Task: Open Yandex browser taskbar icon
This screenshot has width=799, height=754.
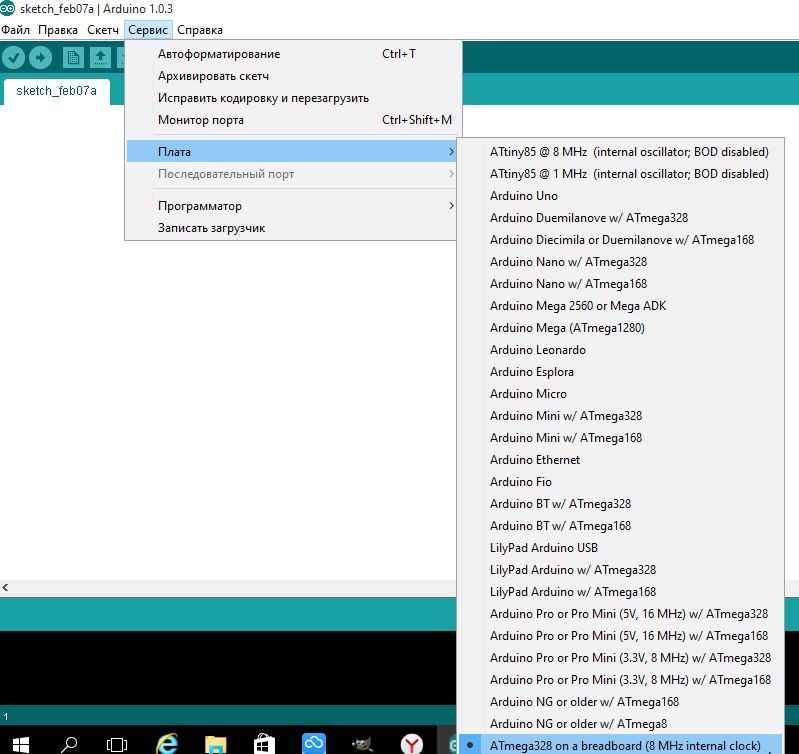Action: [x=411, y=744]
